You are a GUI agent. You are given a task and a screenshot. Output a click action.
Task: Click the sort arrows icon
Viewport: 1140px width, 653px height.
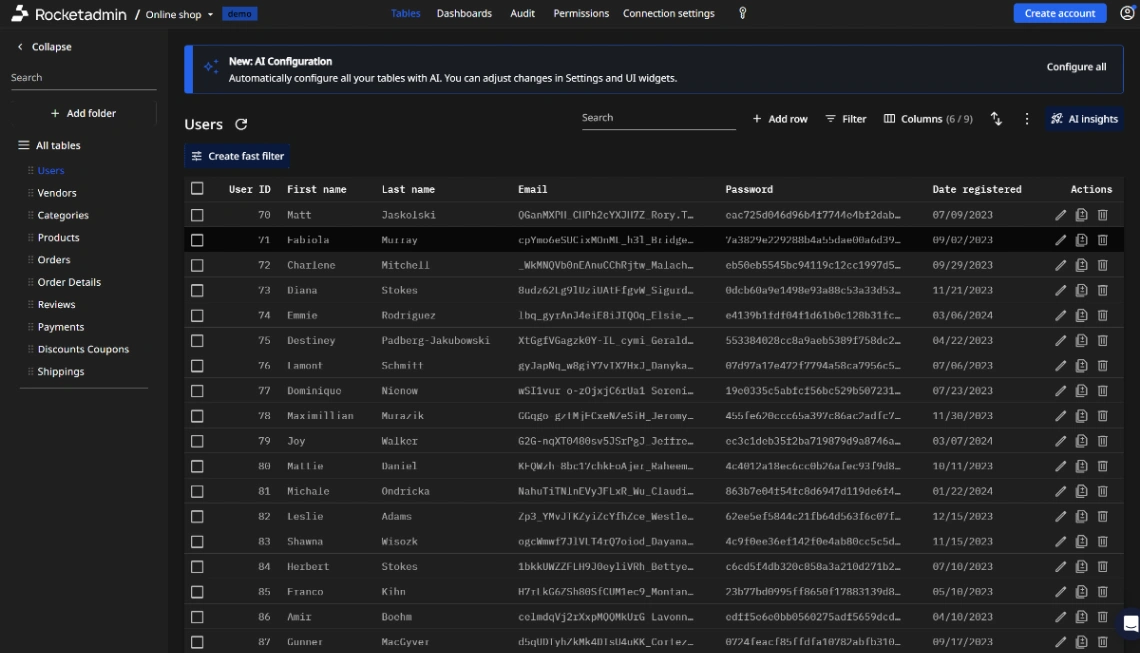coord(996,118)
